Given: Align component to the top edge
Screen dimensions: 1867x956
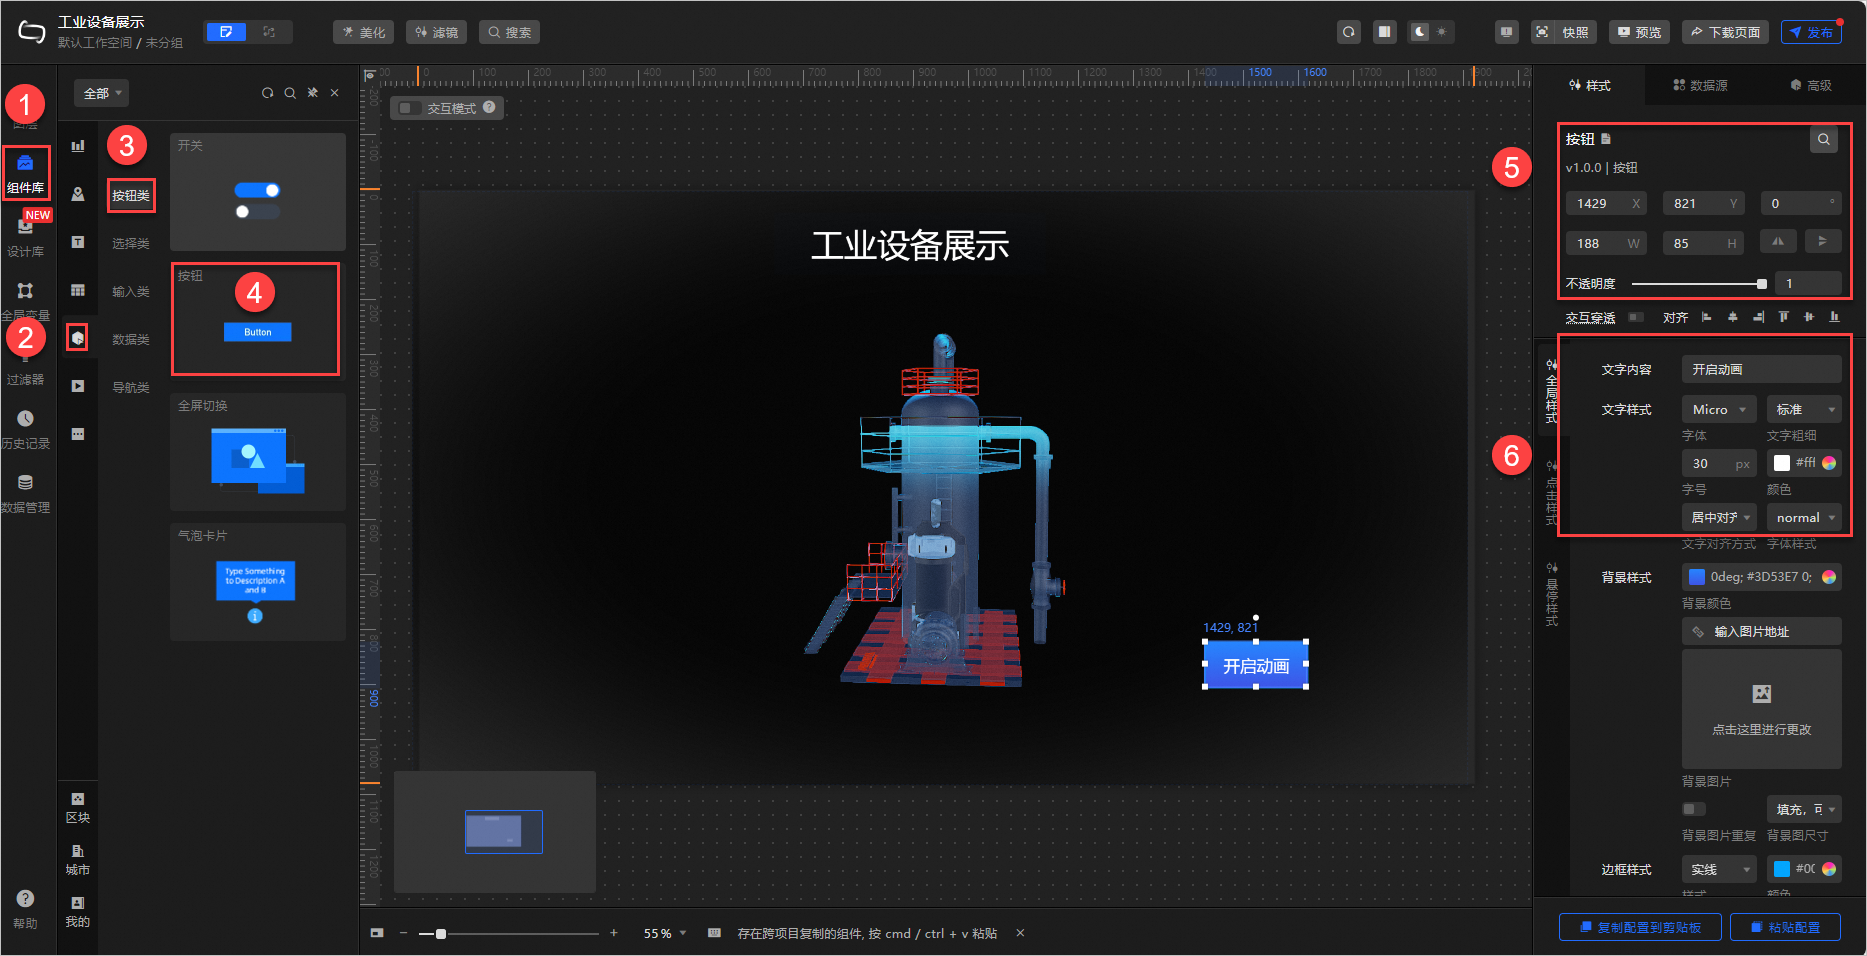Looking at the screenshot, I should (1784, 317).
